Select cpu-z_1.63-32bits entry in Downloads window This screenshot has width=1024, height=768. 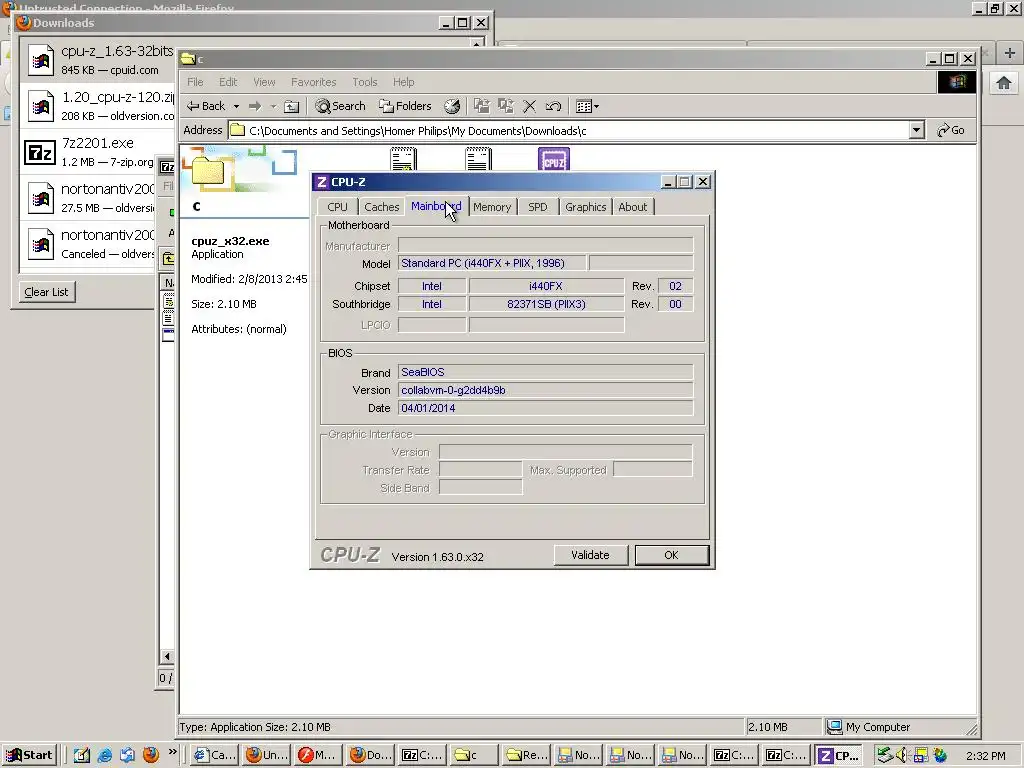[98, 59]
